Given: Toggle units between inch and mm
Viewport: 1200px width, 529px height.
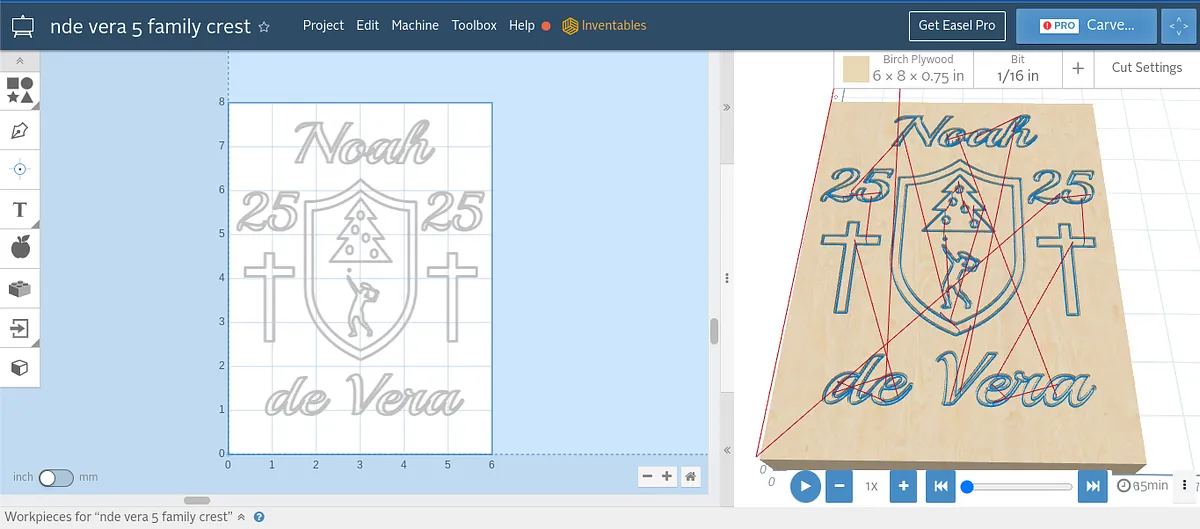Looking at the screenshot, I should click(x=56, y=478).
